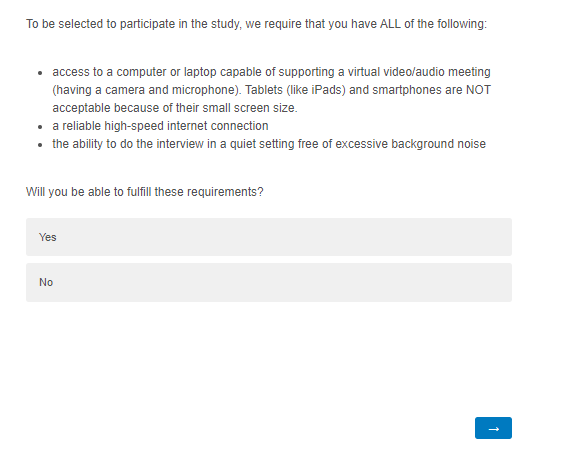Viewport: 568px width, 455px height.
Task: Choose the No answer option
Action: pyautogui.click(x=269, y=283)
